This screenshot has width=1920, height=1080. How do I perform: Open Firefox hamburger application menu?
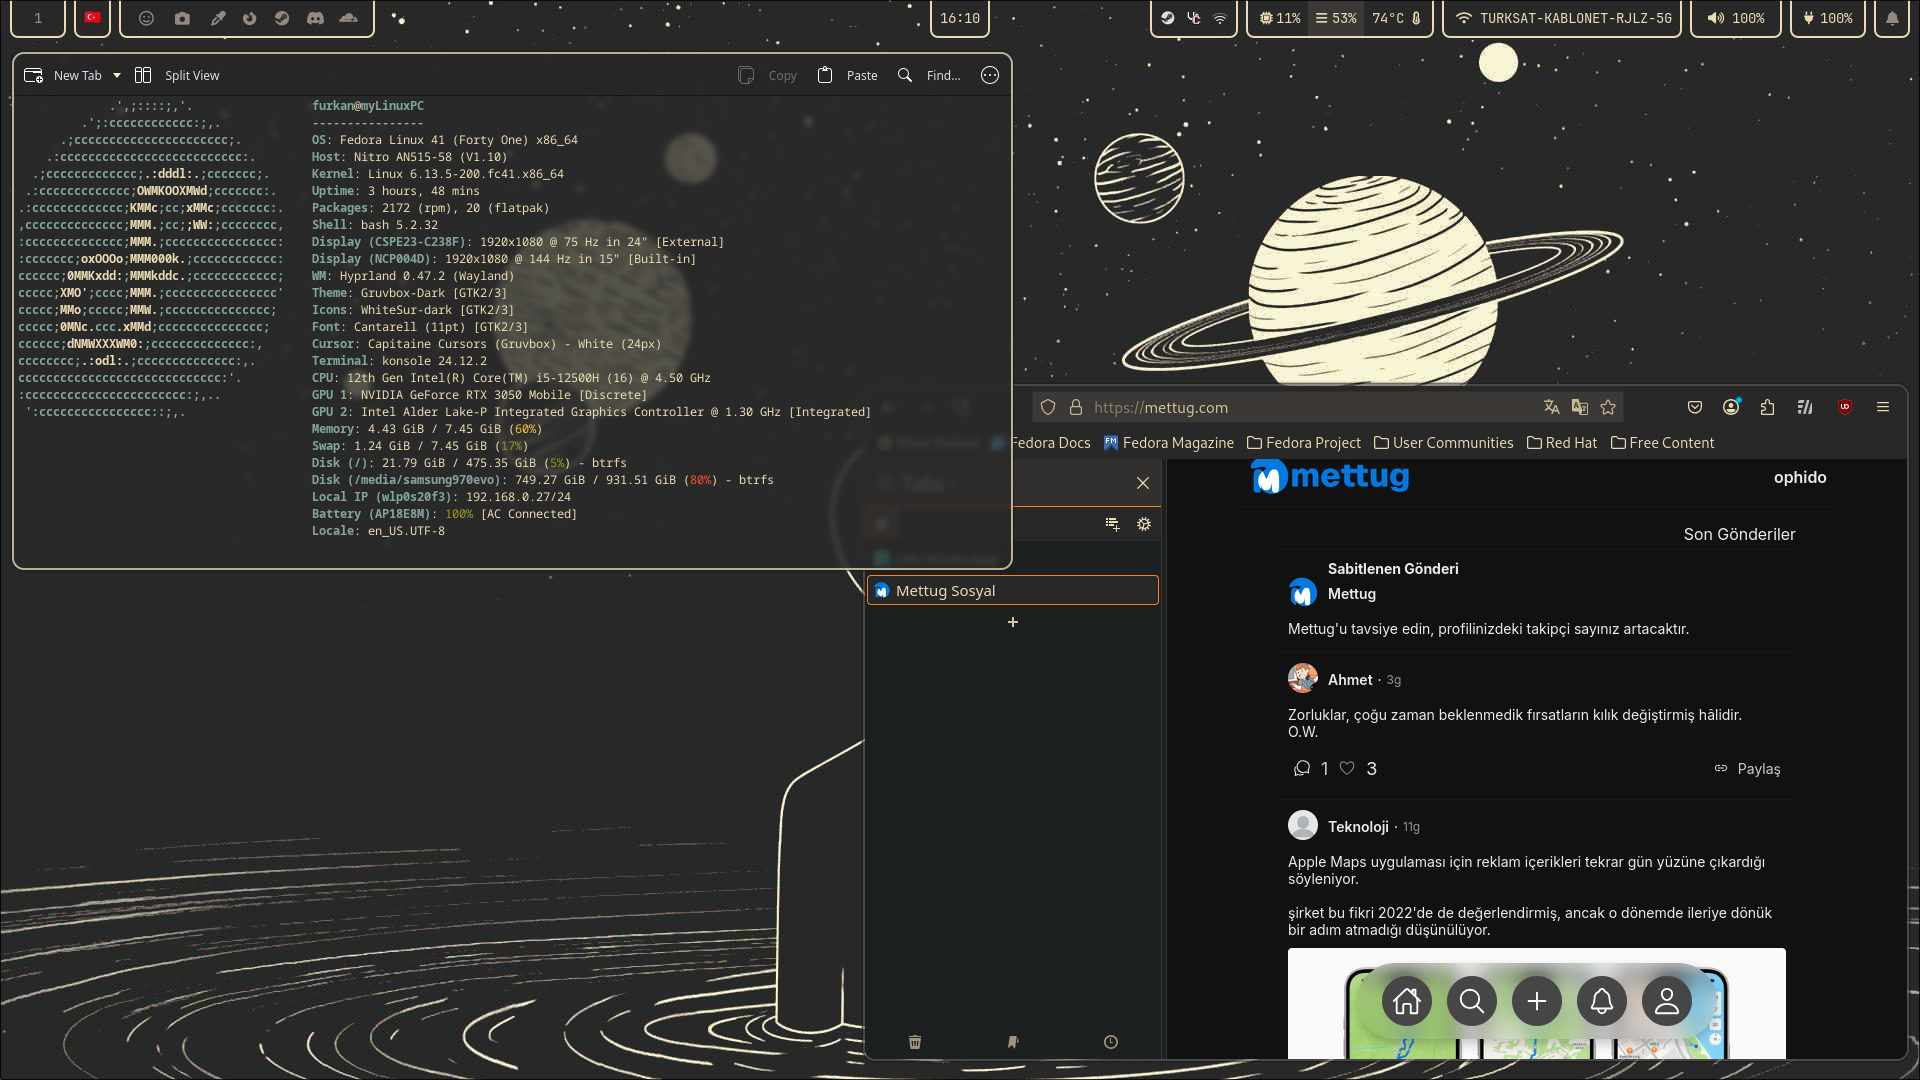(1883, 407)
